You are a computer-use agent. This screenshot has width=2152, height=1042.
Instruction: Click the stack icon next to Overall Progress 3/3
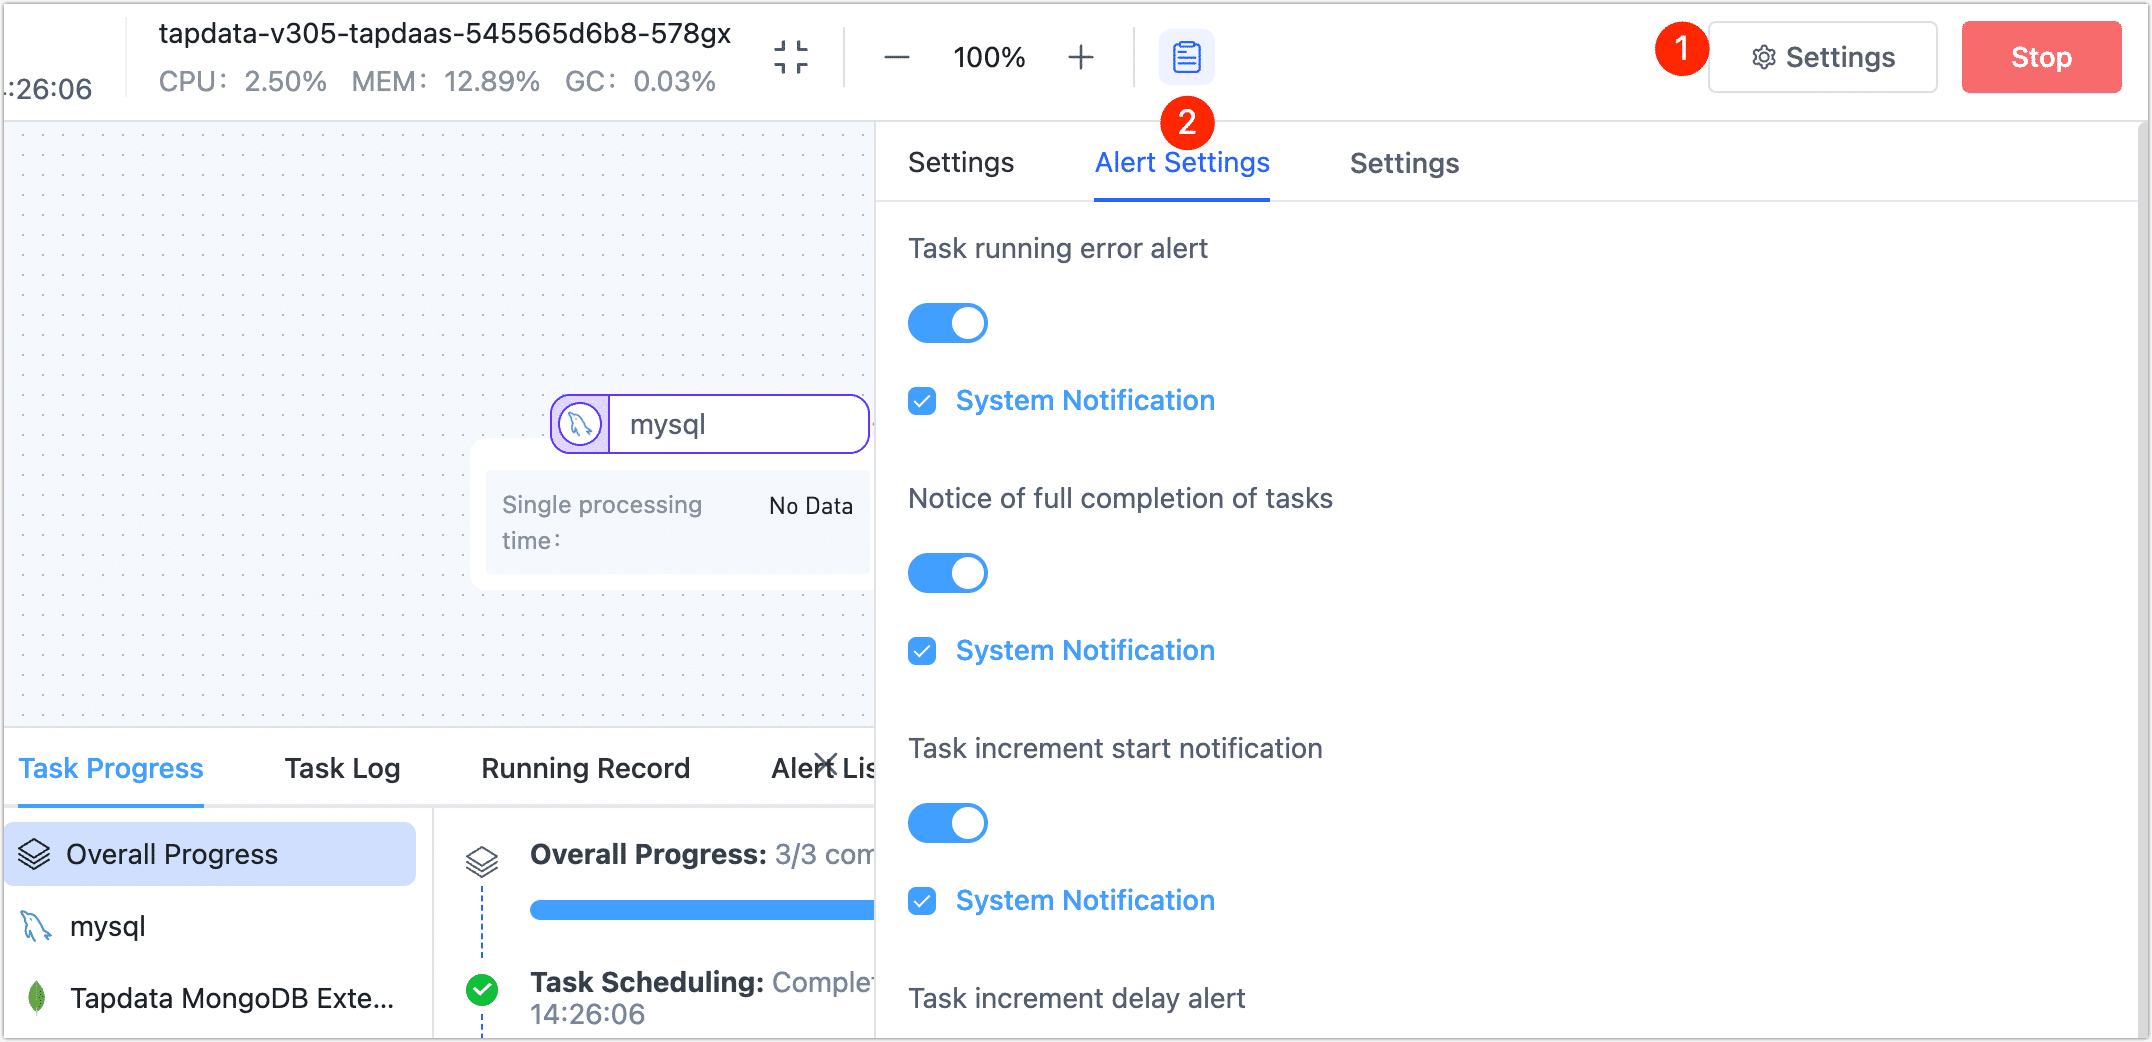click(x=482, y=858)
